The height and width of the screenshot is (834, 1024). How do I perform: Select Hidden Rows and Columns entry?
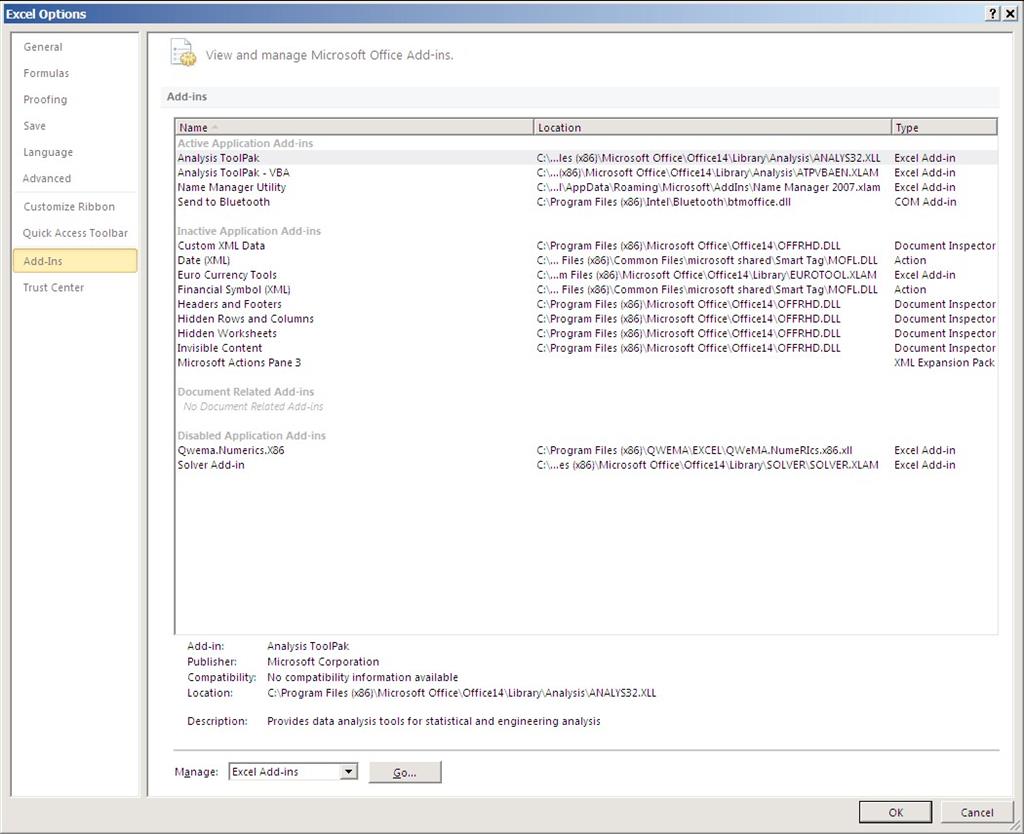tap(586, 319)
